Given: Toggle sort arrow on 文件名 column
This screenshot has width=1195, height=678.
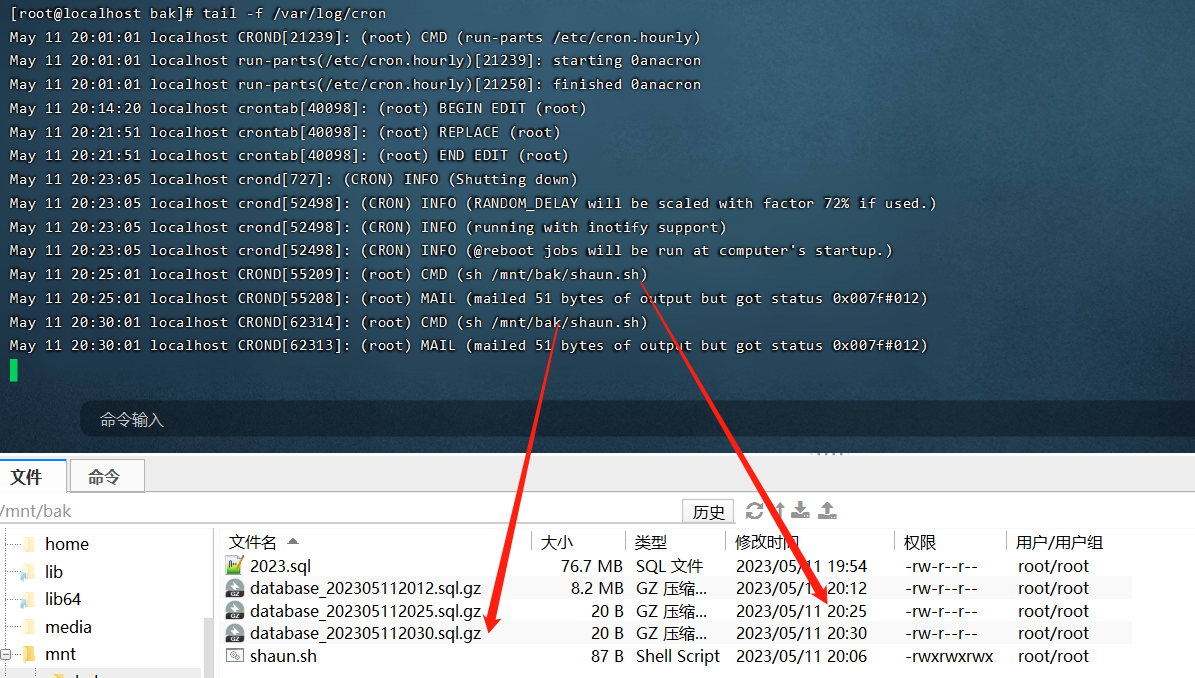Looking at the screenshot, I should pos(293,541).
